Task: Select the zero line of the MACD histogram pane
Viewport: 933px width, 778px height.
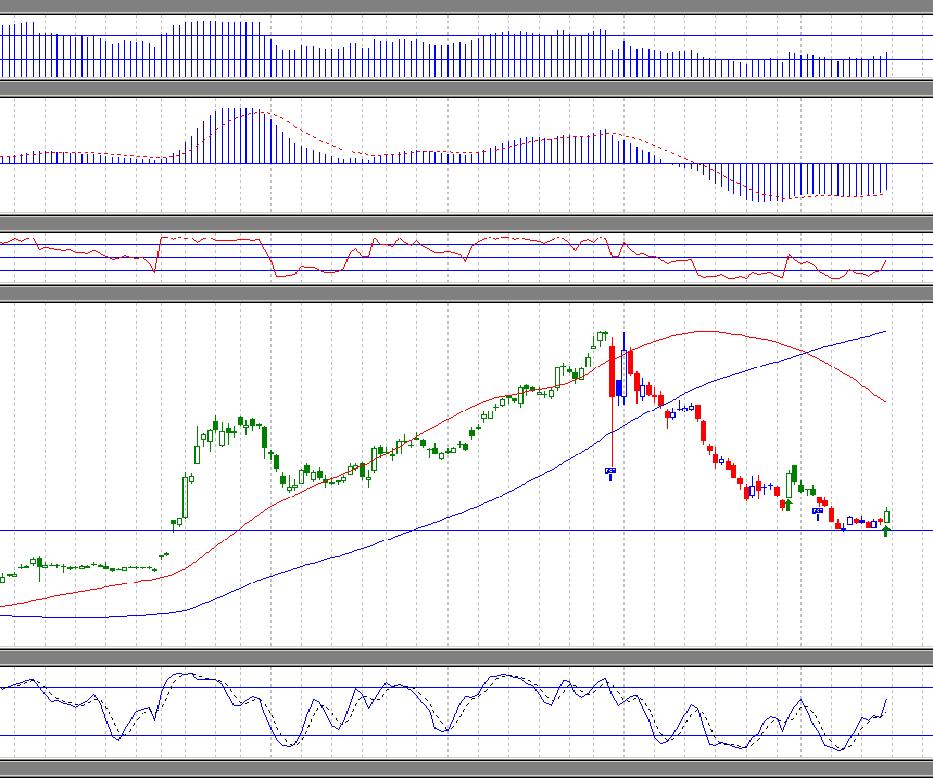Action: point(466,164)
